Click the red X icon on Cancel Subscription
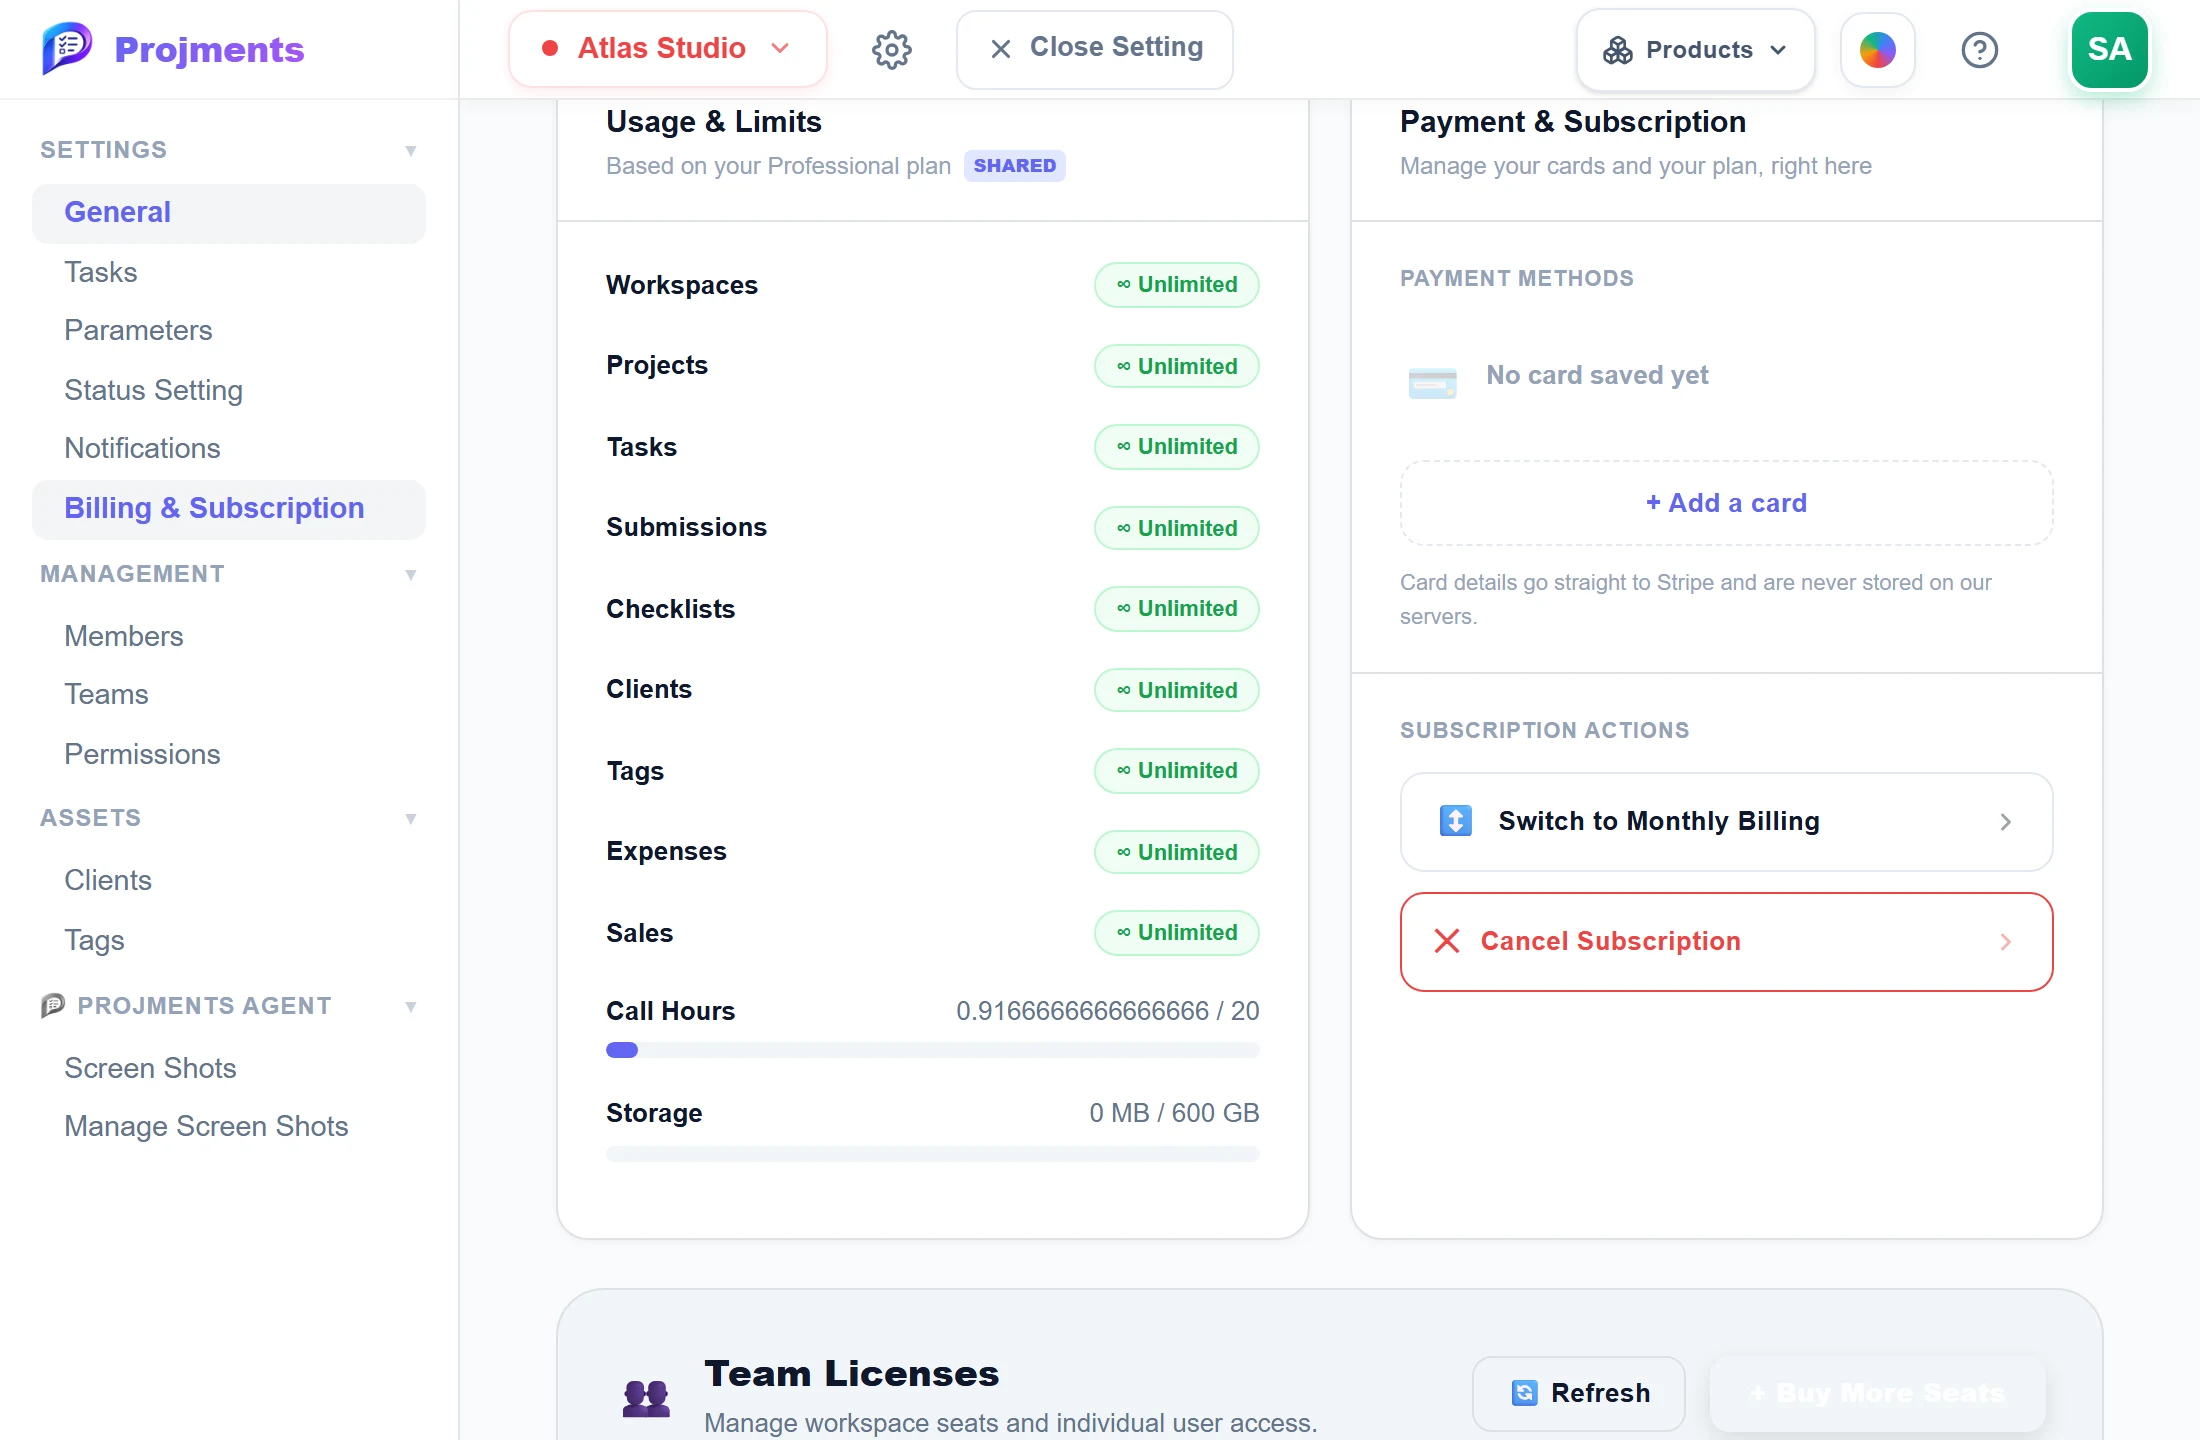 pyautogui.click(x=1447, y=941)
